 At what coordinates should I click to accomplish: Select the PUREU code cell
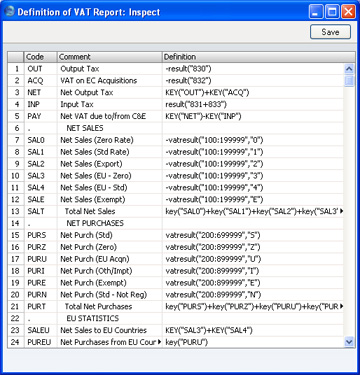point(41,342)
